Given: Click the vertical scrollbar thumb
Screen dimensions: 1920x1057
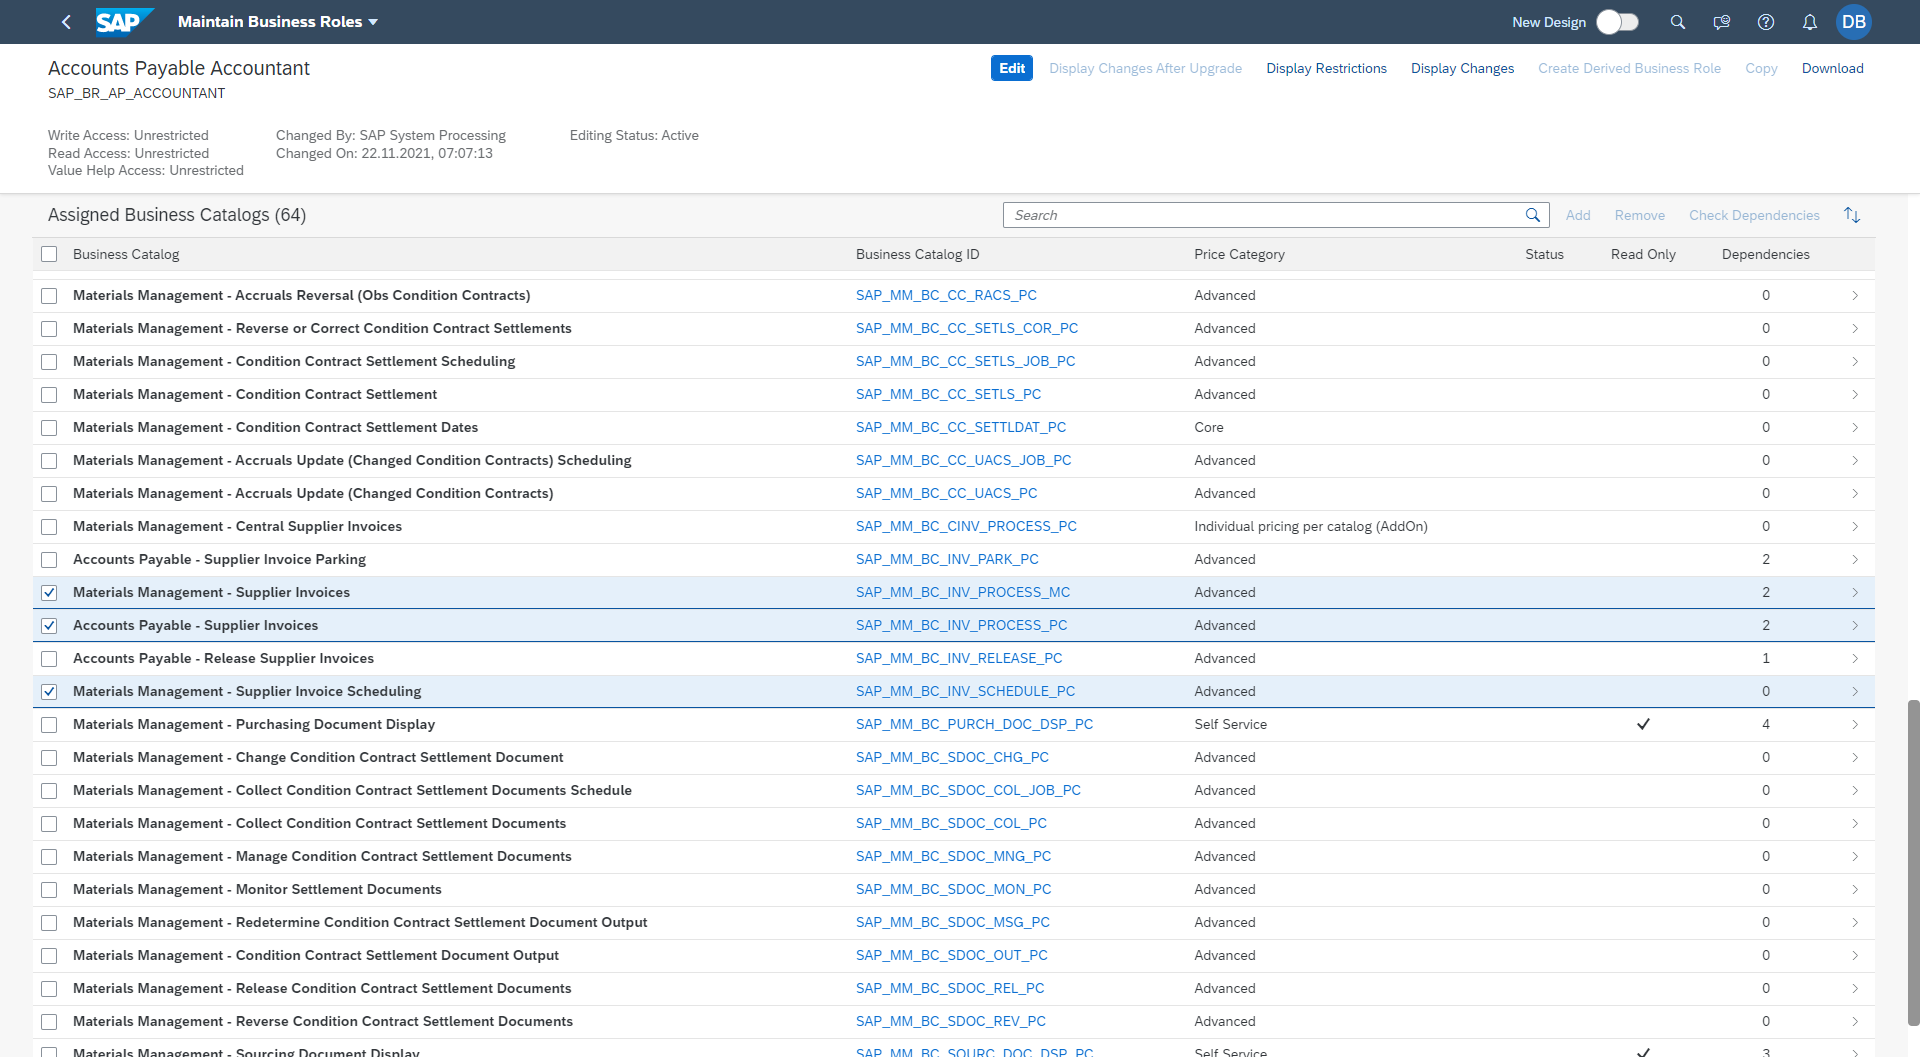Looking at the screenshot, I should coord(1913,862).
